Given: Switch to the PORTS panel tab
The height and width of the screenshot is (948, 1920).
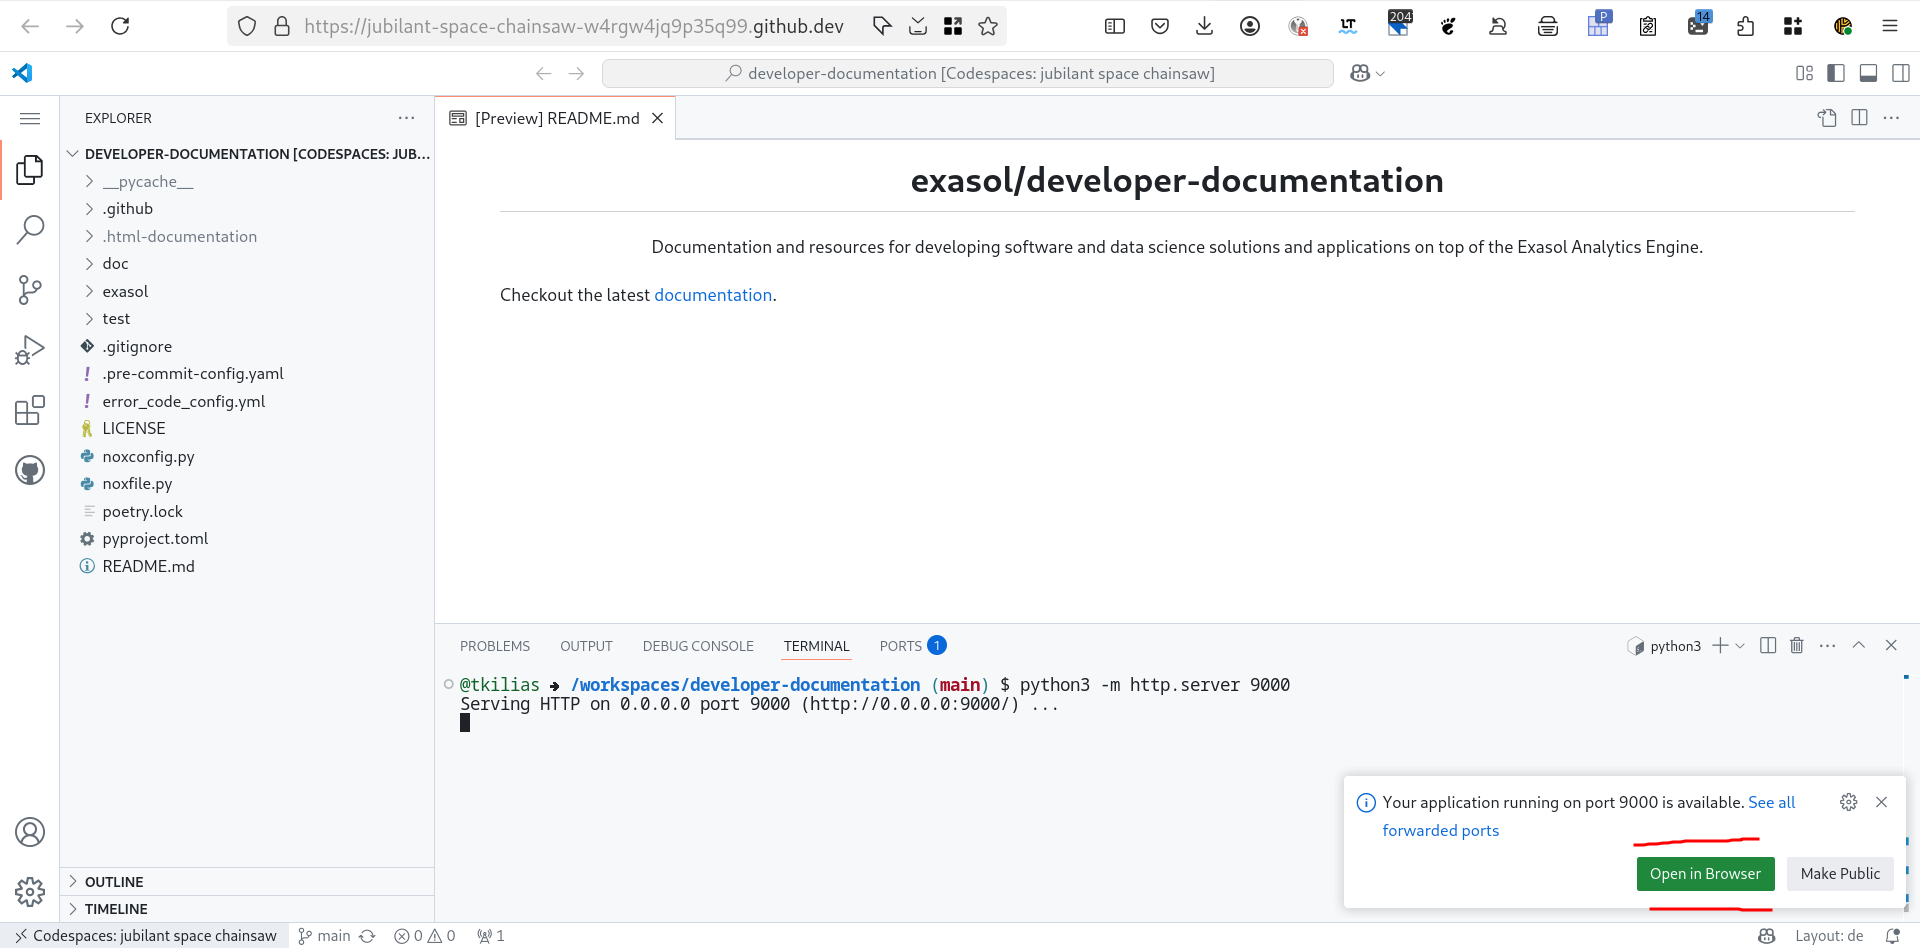Looking at the screenshot, I should point(912,646).
